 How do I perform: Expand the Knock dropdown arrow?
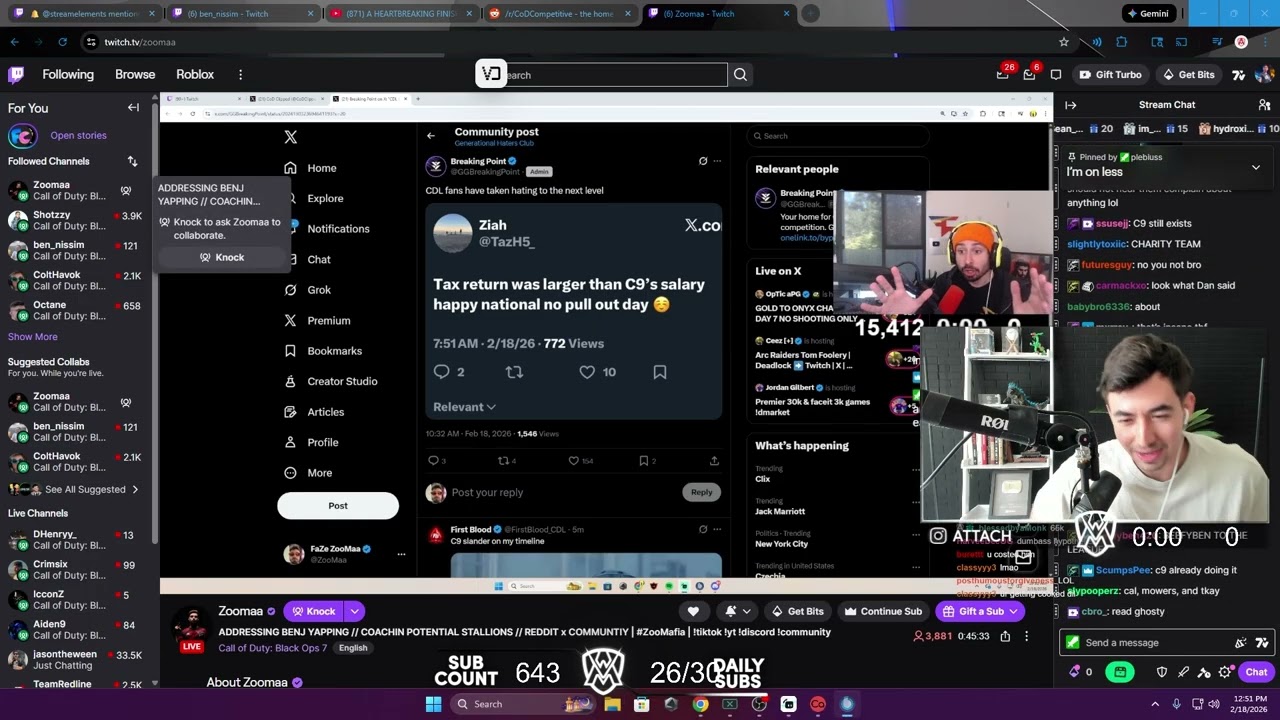coord(354,611)
